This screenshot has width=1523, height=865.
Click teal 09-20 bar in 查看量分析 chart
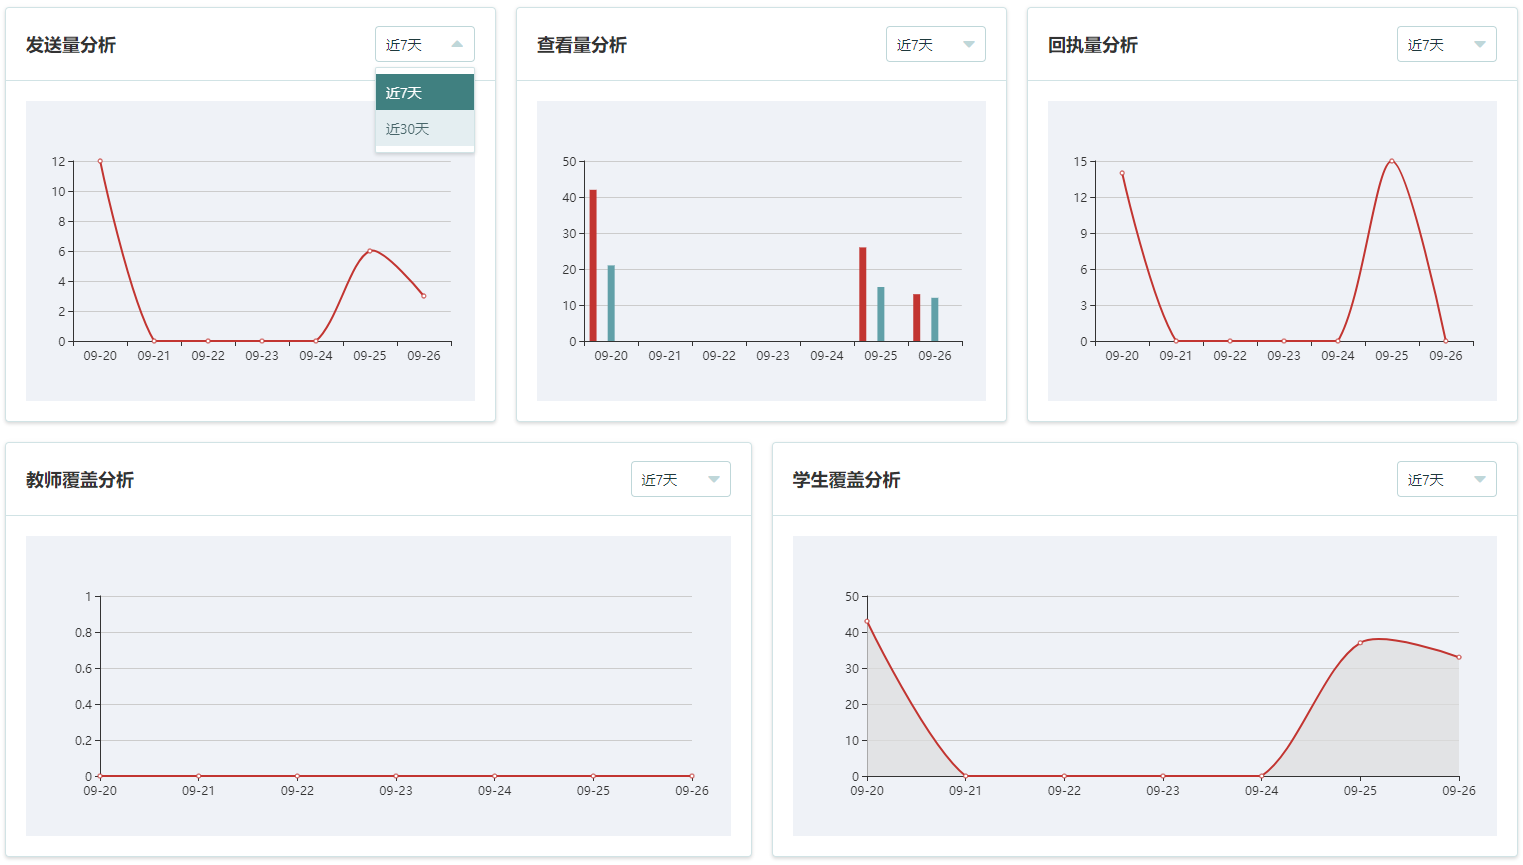tap(611, 303)
